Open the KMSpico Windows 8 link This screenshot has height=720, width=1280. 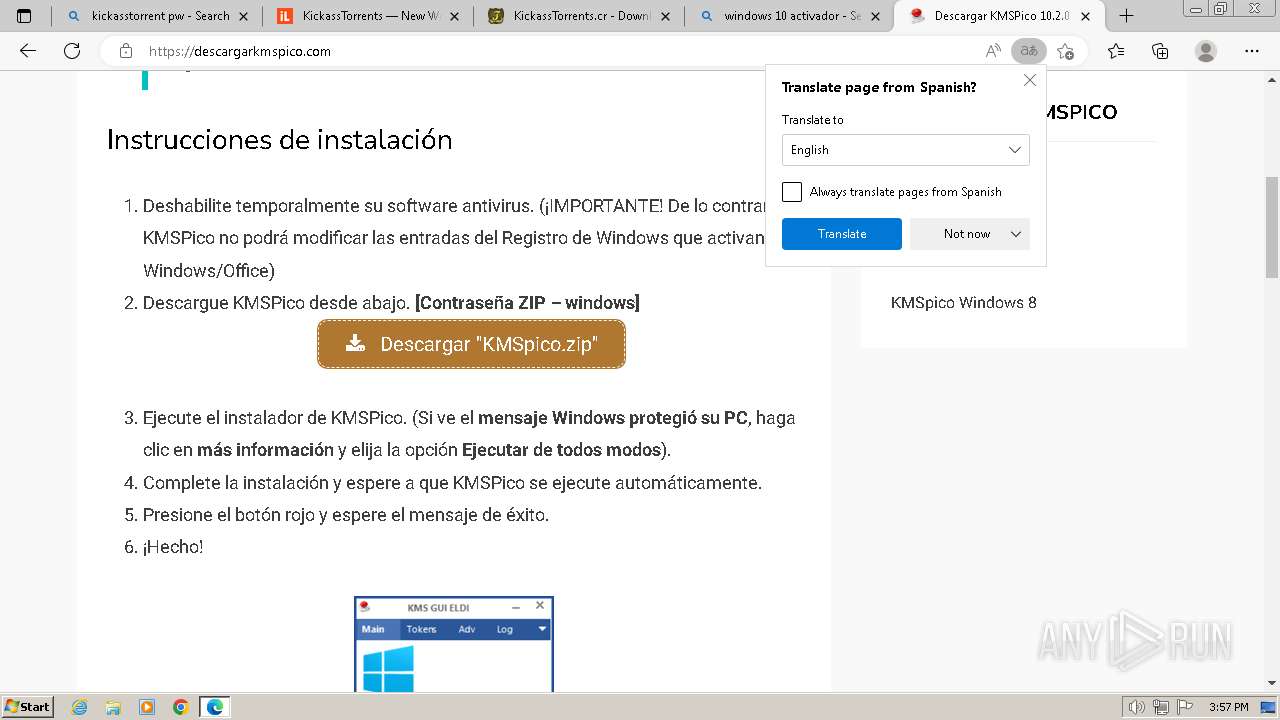(x=963, y=302)
